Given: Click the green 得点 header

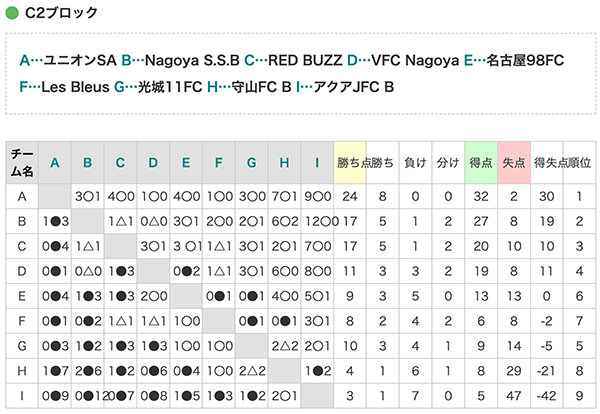Looking at the screenshot, I should pos(481,163).
